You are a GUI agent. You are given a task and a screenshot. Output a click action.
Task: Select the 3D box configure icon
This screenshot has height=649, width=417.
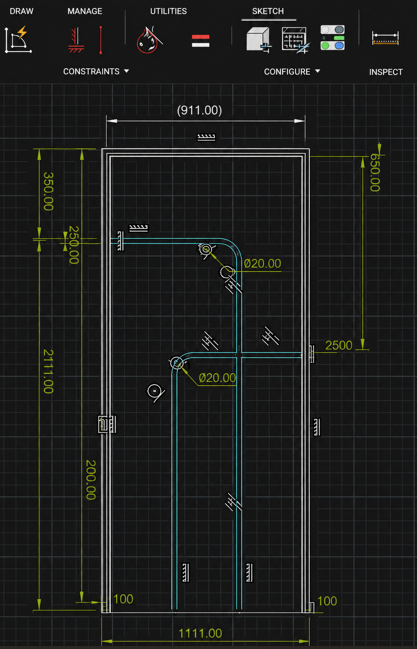pos(259,39)
